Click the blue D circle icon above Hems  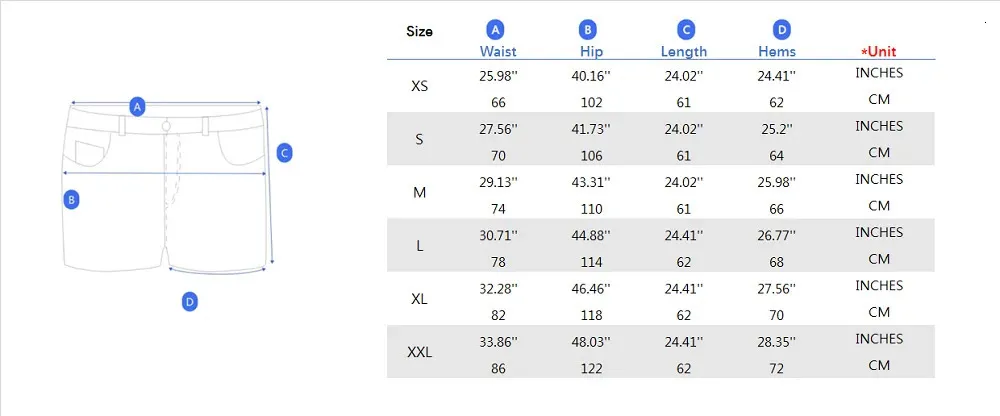coord(781,30)
